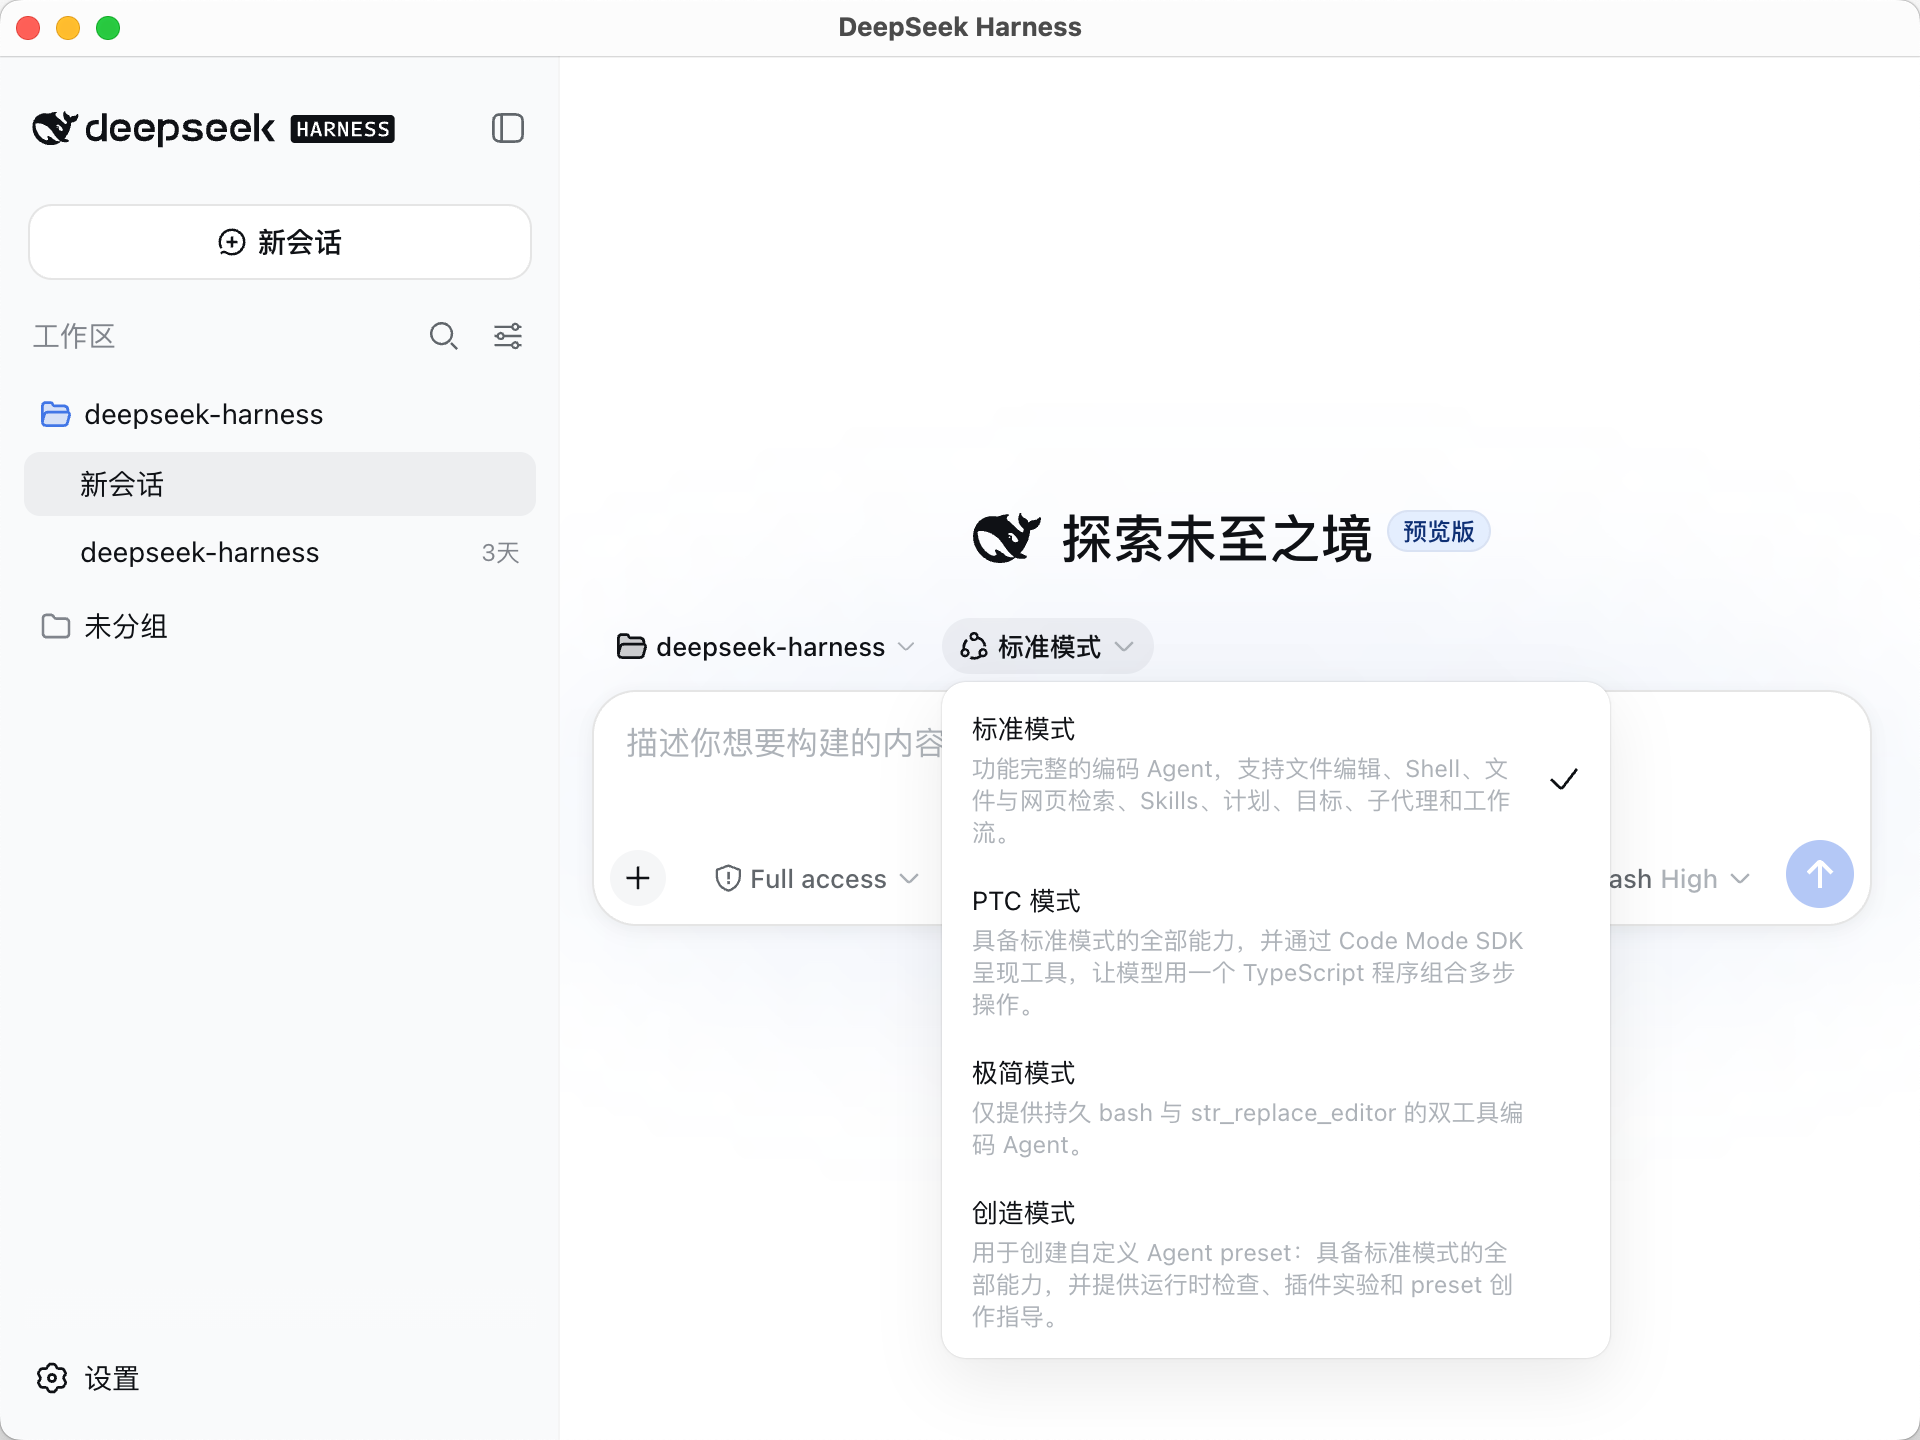Open workspace filter sliders icon
Image resolution: width=1920 pixels, height=1440 pixels.
(508, 336)
